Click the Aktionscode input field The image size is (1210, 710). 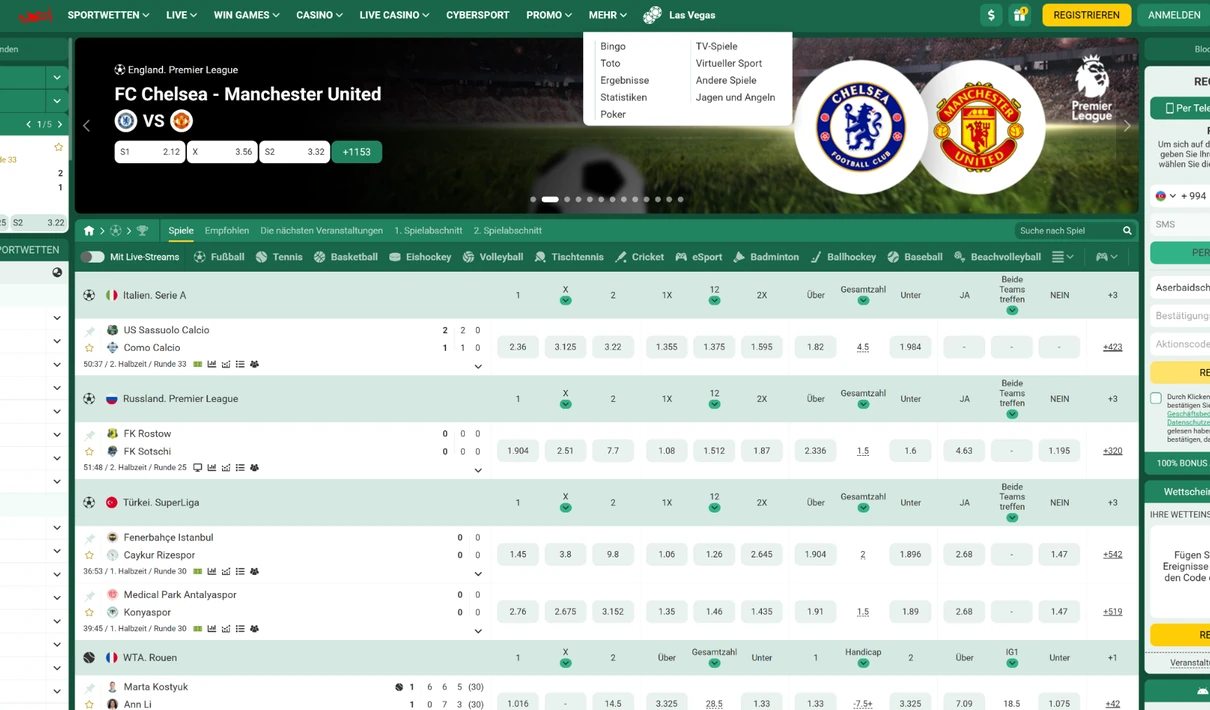click(1180, 344)
